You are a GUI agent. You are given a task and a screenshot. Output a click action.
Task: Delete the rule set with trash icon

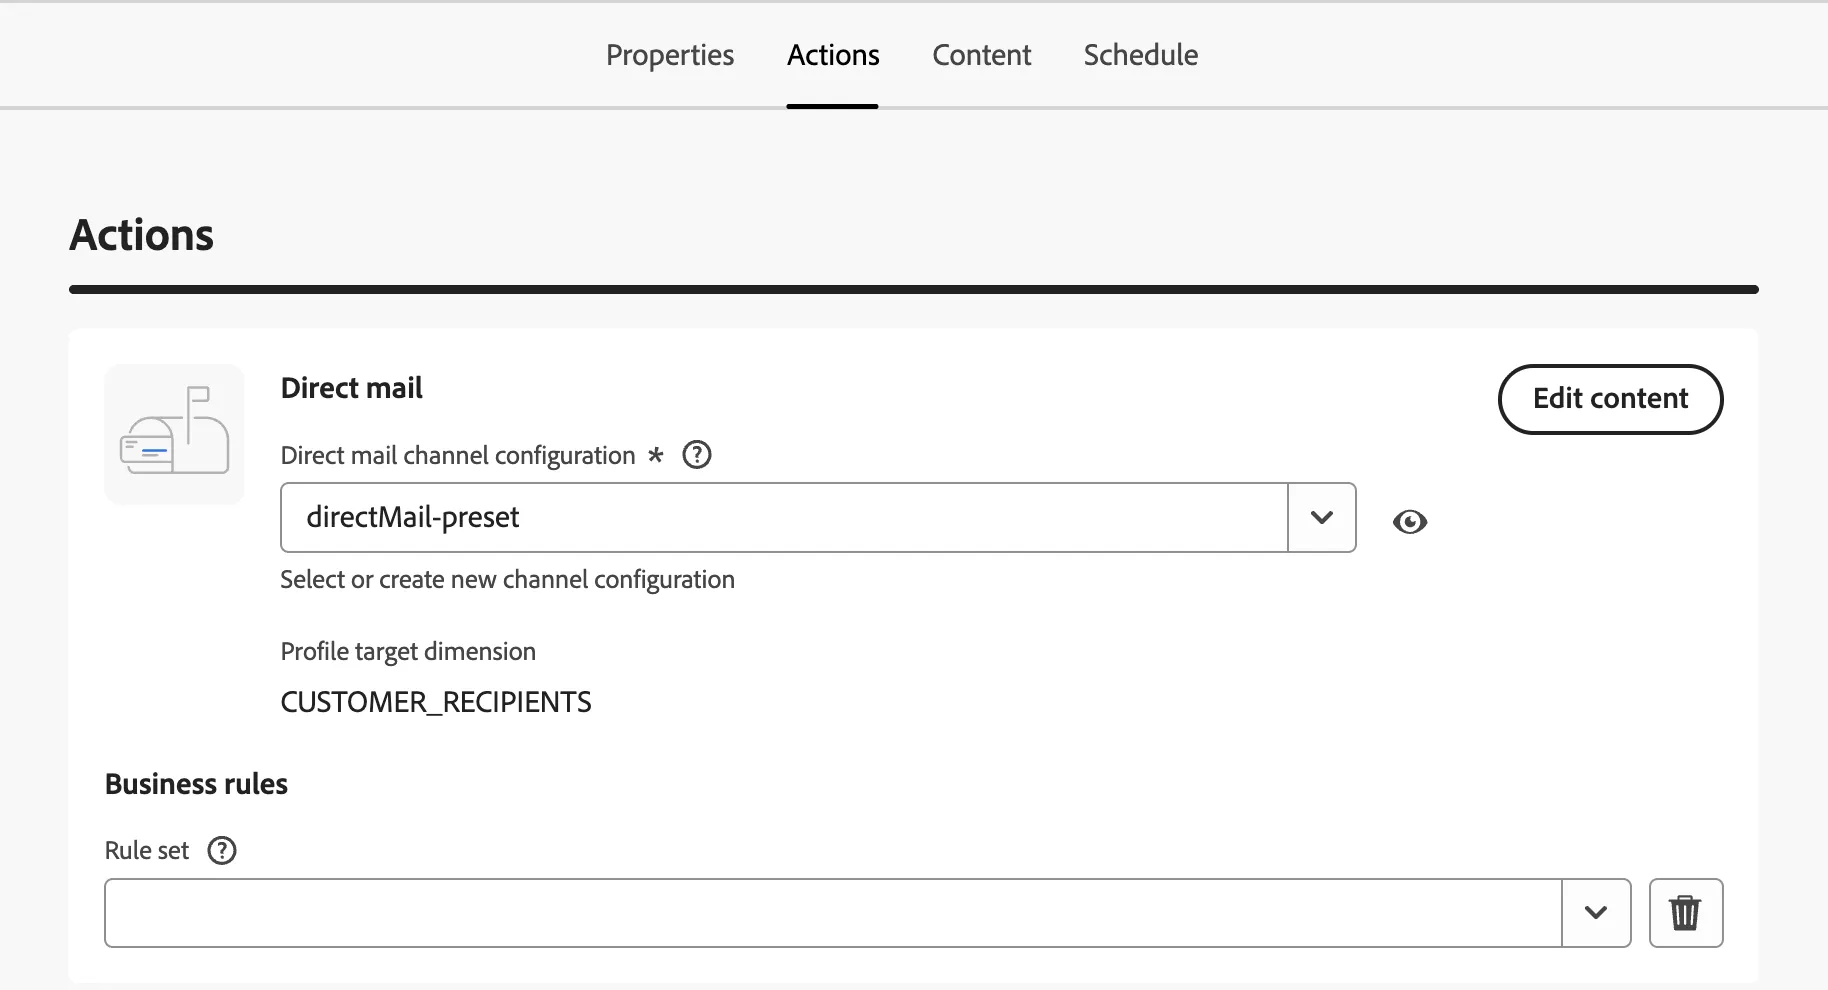(x=1685, y=912)
